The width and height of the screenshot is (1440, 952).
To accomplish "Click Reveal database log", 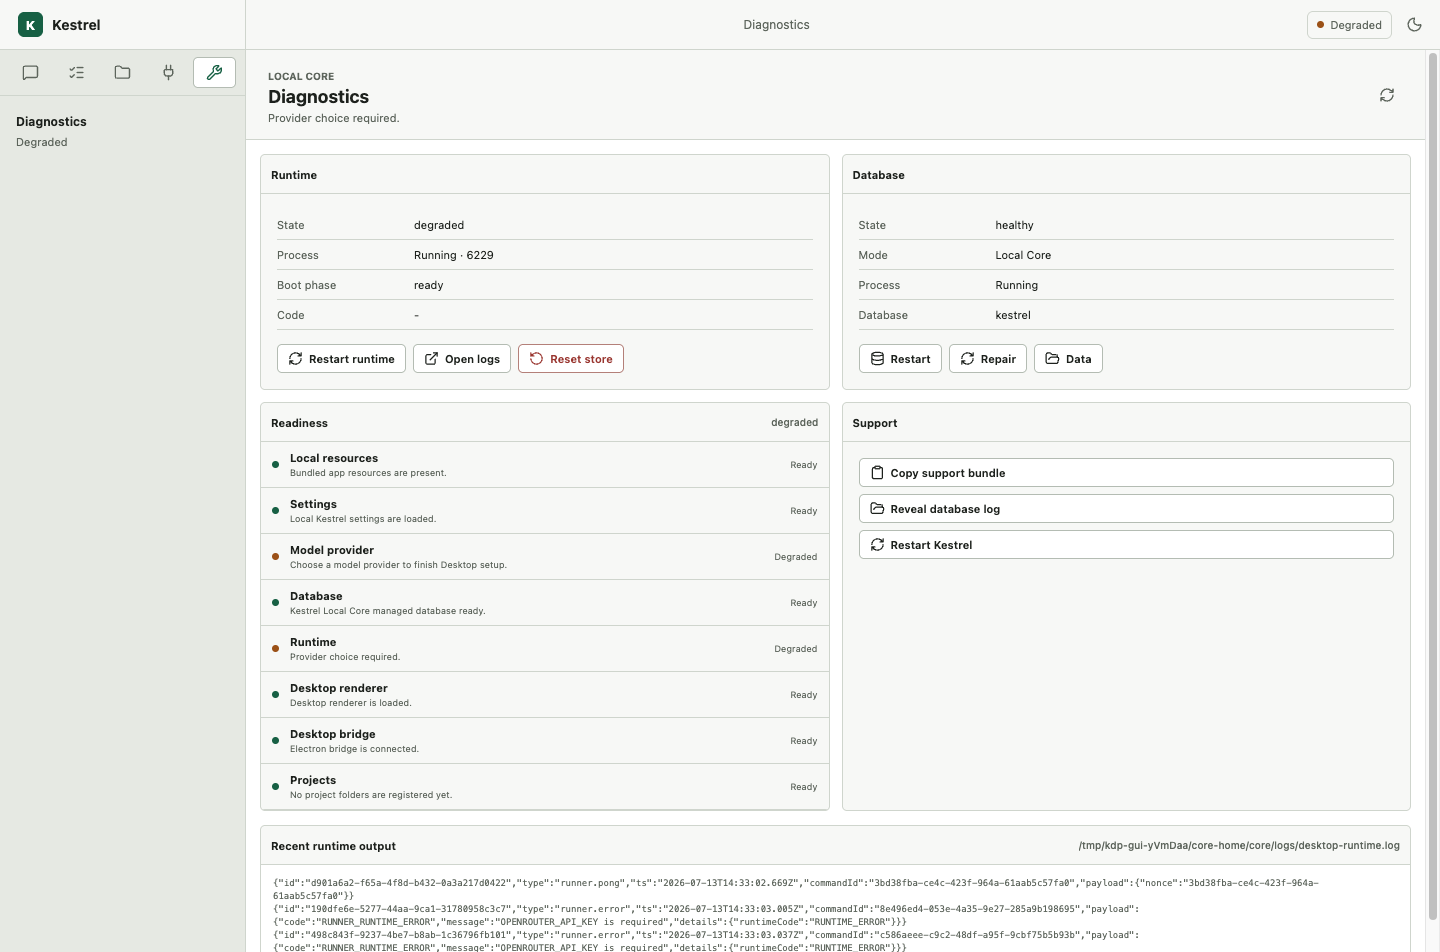I will (1126, 509).
